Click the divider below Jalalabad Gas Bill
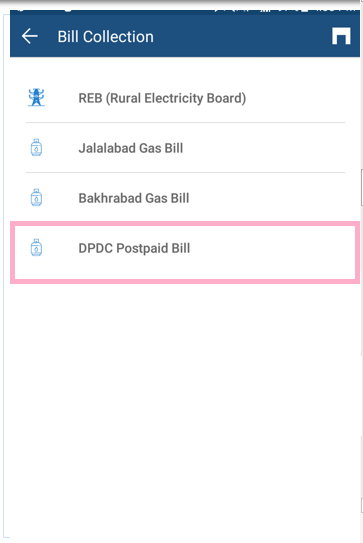The image size is (363, 543). [x=185, y=172]
